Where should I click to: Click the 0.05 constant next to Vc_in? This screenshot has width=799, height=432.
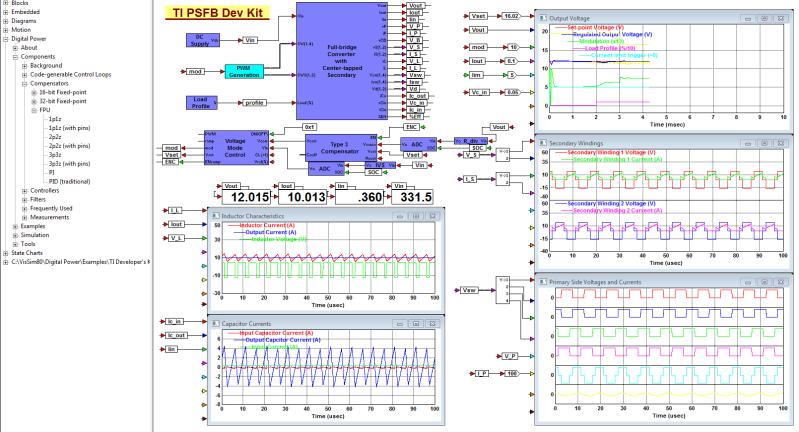[512, 92]
